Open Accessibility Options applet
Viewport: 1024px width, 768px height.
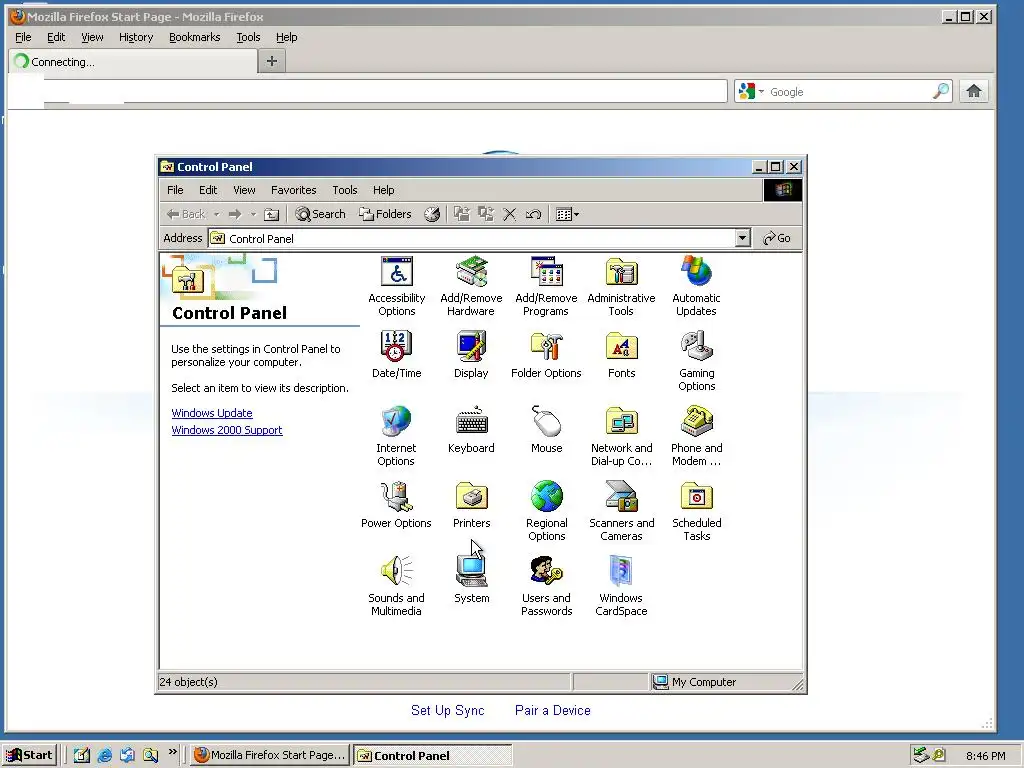coord(396,287)
